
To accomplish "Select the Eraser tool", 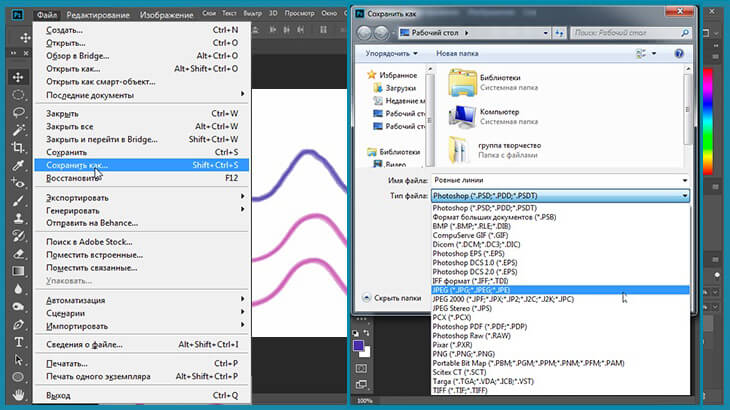I will click(x=18, y=254).
